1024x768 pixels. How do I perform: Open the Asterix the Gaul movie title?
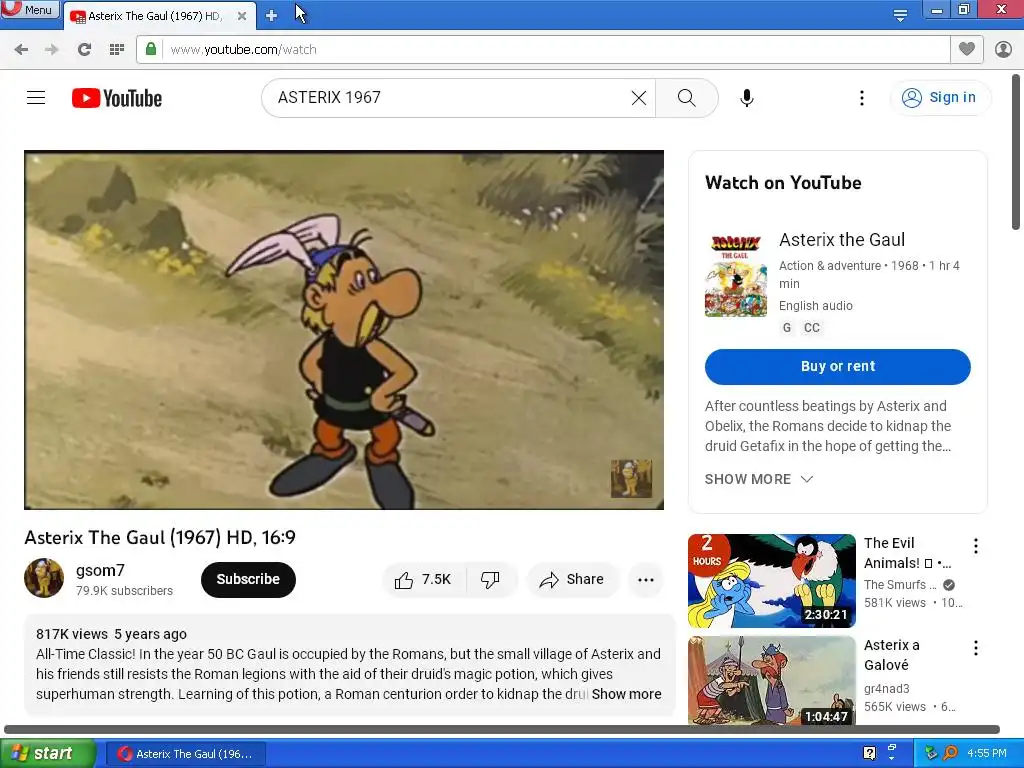842,240
